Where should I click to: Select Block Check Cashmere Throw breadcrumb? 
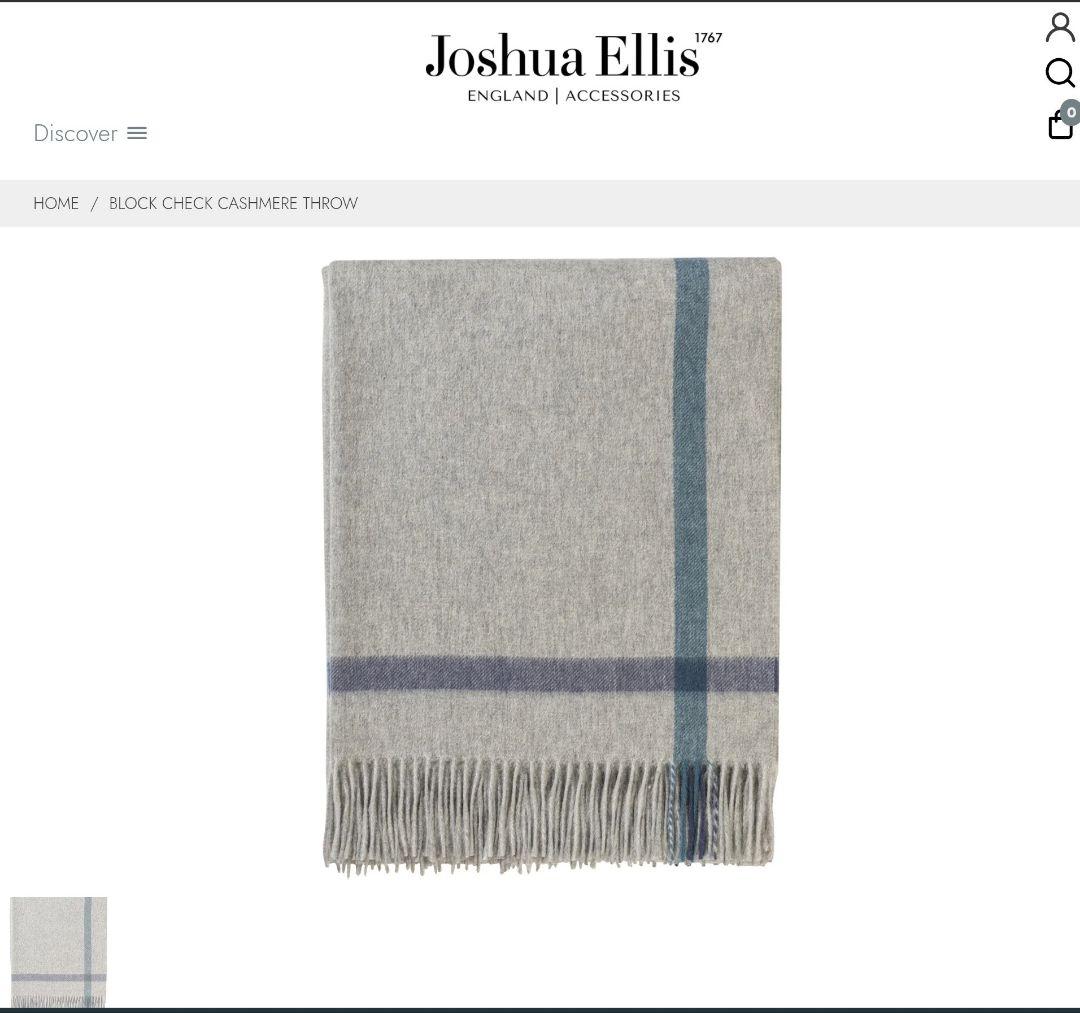[x=233, y=203]
